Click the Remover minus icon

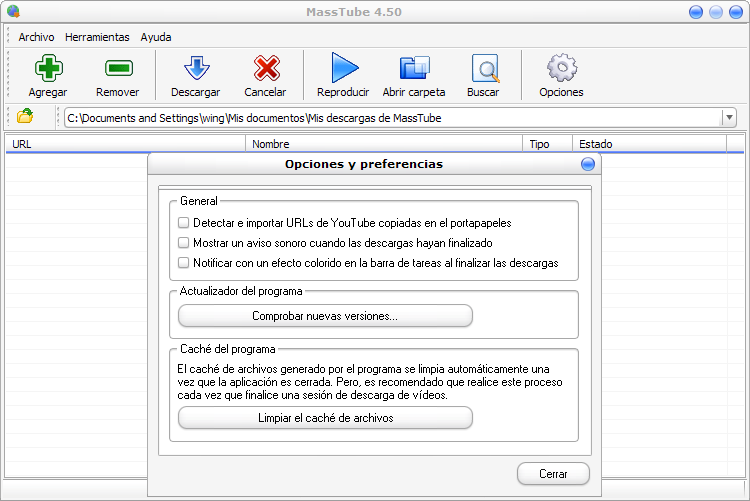[x=117, y=69]
